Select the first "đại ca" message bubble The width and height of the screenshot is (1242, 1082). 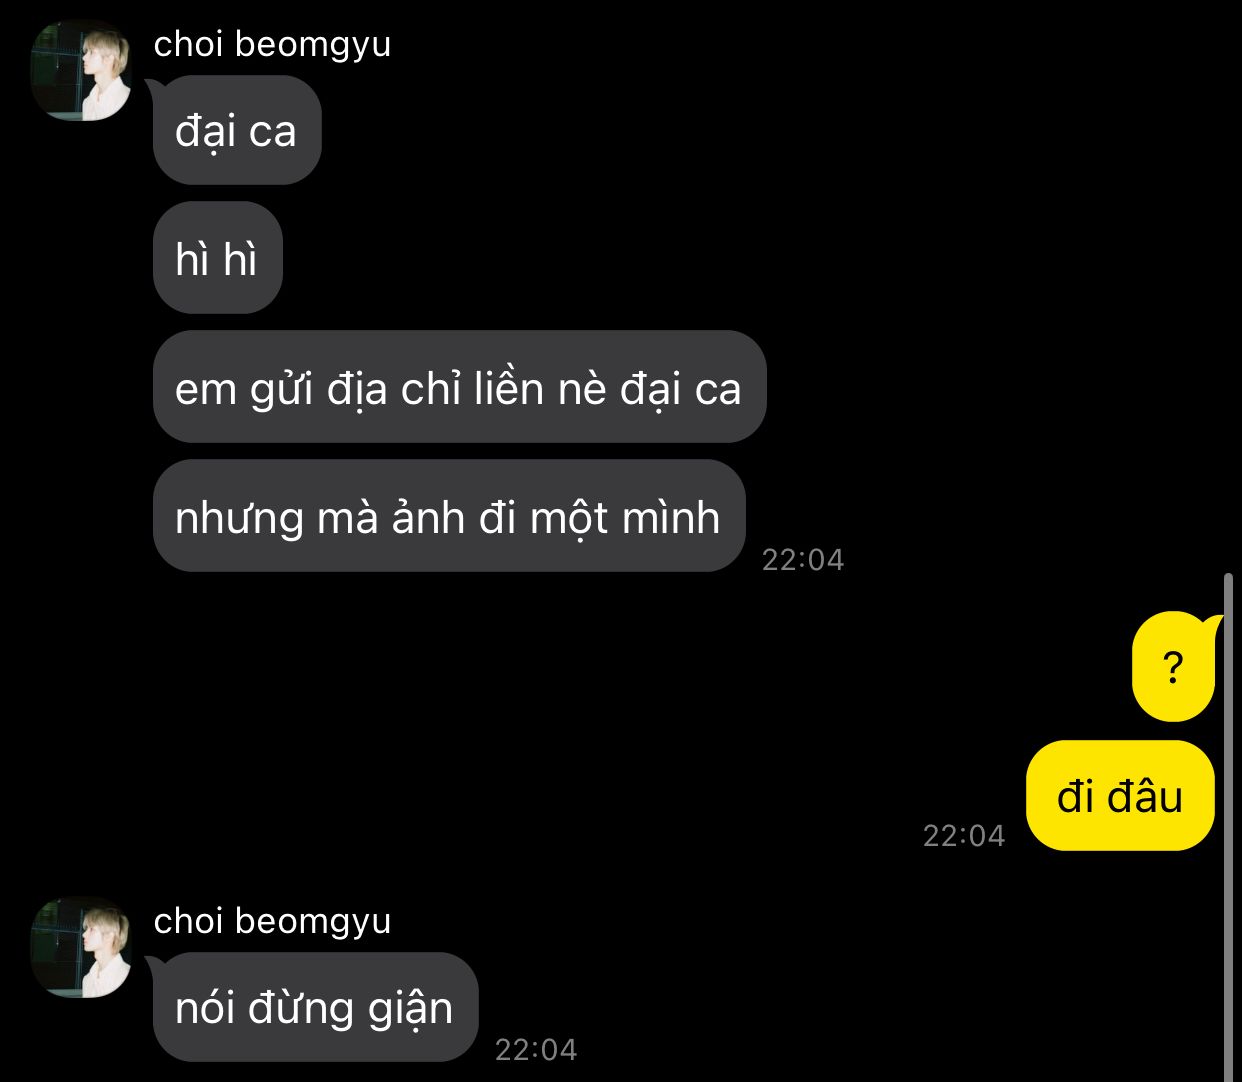pos(237,130)
